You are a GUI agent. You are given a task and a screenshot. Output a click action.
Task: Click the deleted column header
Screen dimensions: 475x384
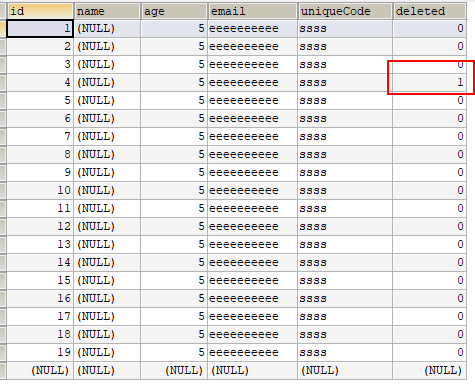click(x=430, y=11)
